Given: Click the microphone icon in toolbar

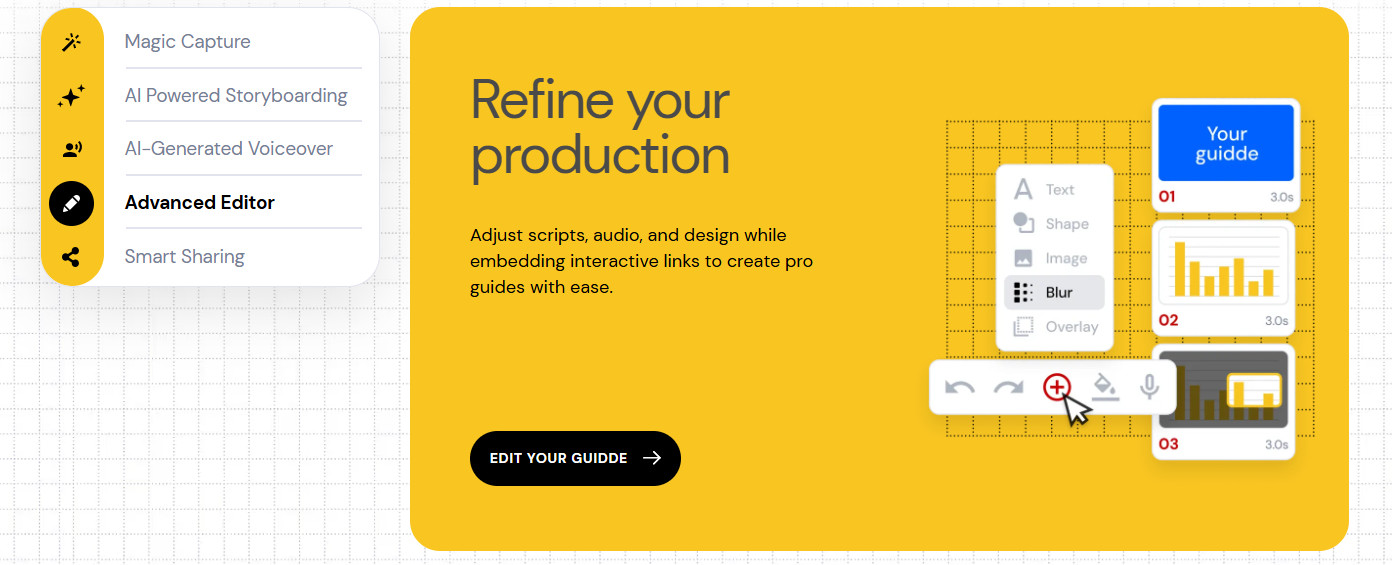Looking at the screenshot, I should [1150, 387].
